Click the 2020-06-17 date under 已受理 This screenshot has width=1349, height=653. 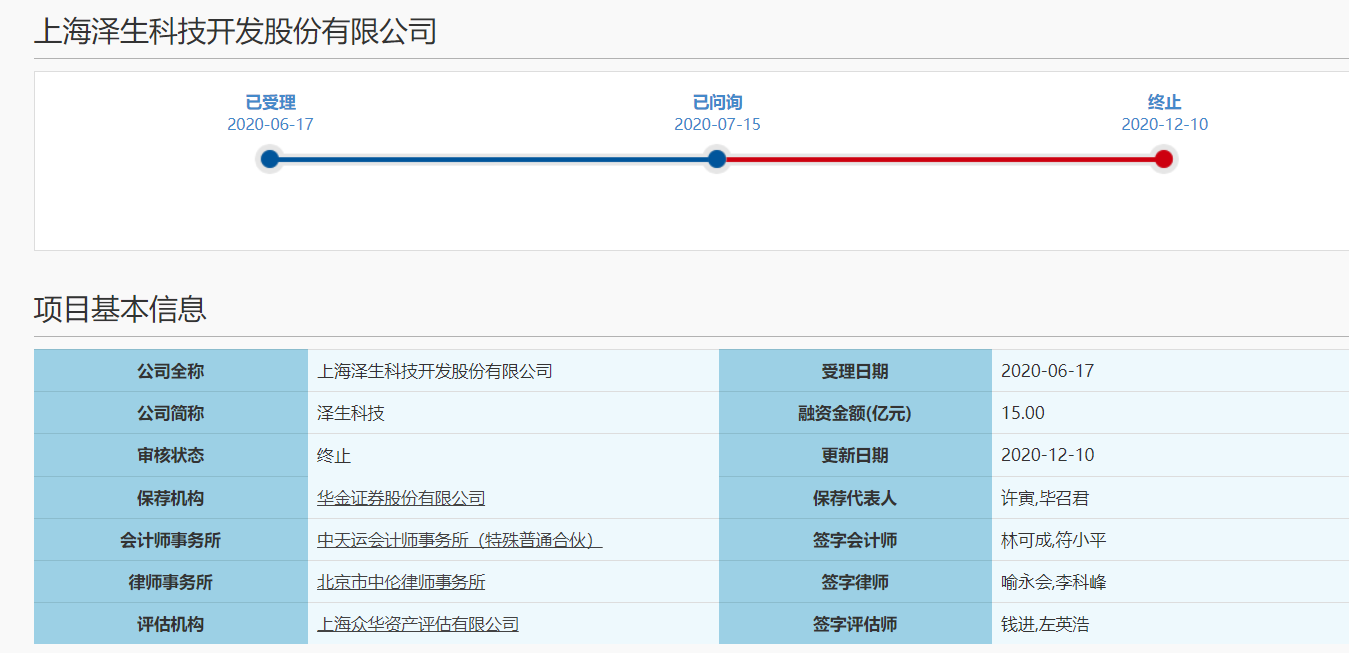[270, 125]
